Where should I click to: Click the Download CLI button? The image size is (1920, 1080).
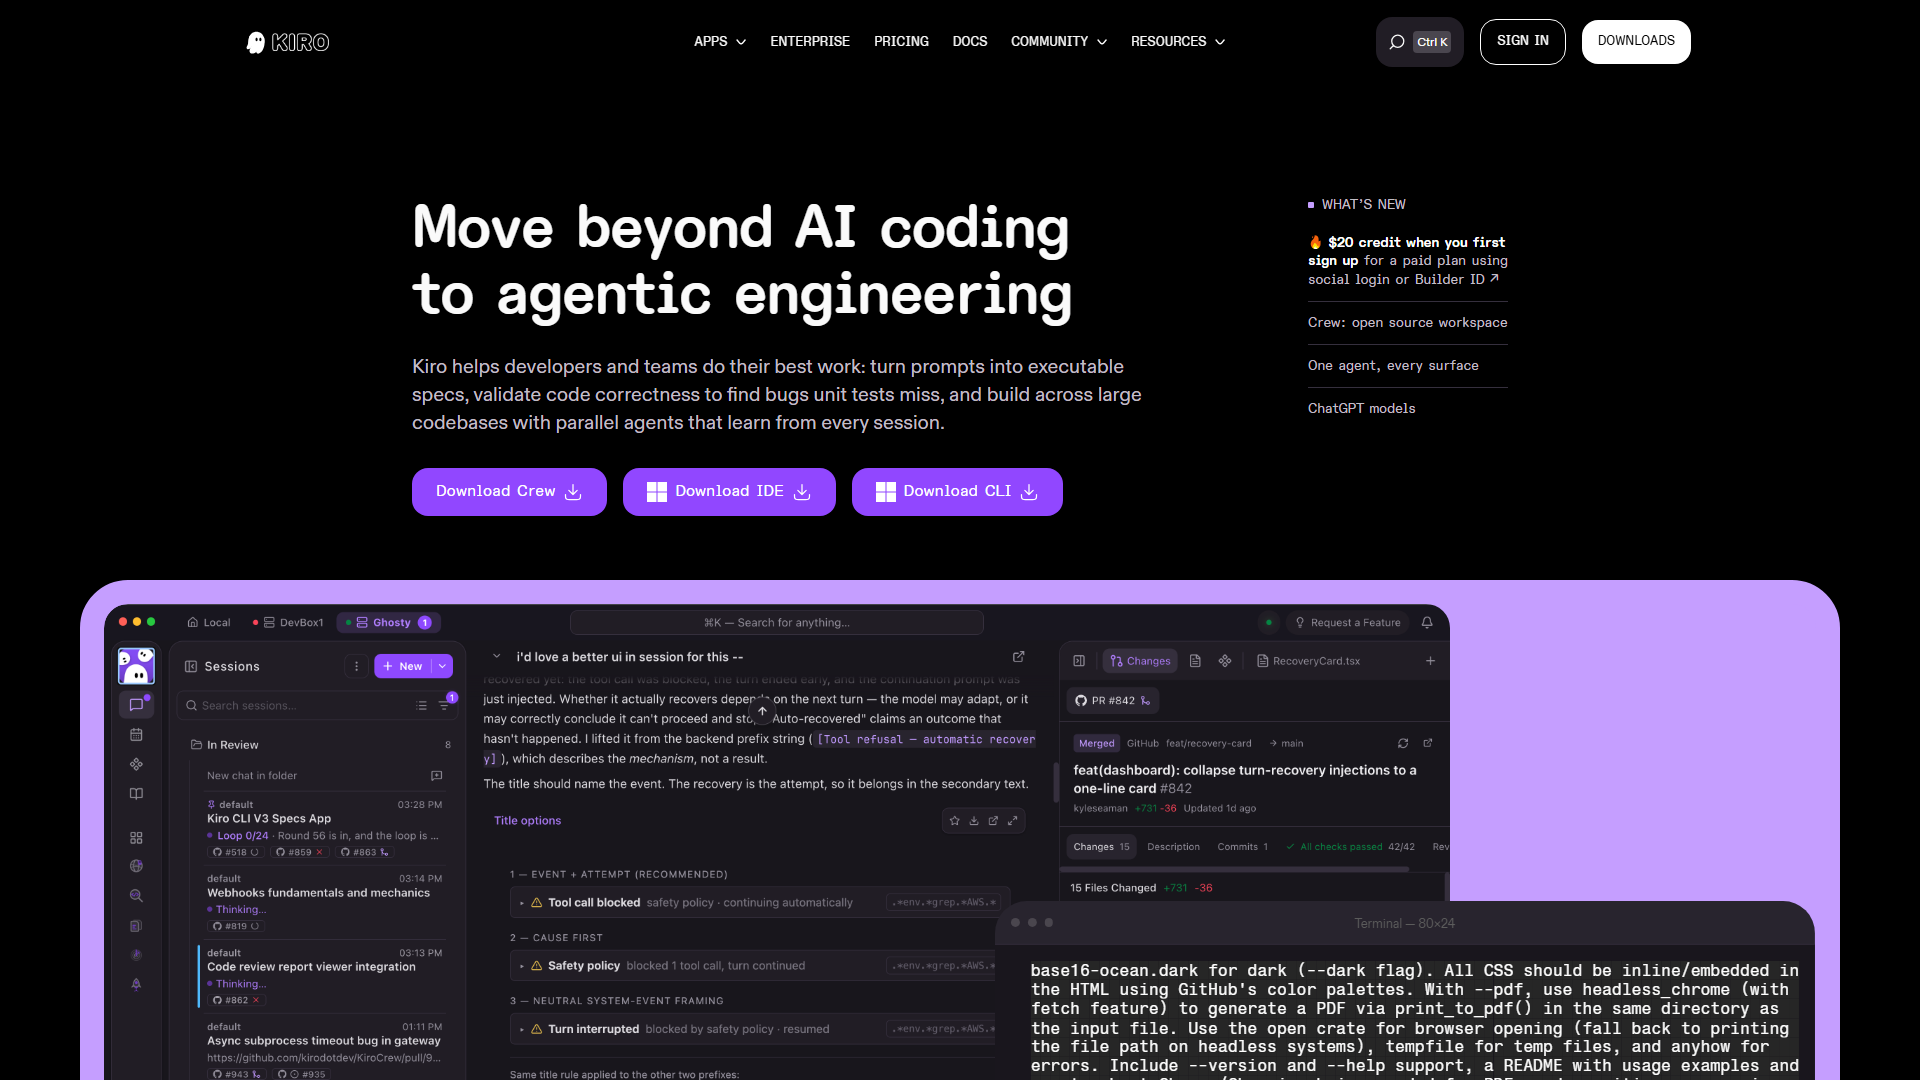pos(957,492)
